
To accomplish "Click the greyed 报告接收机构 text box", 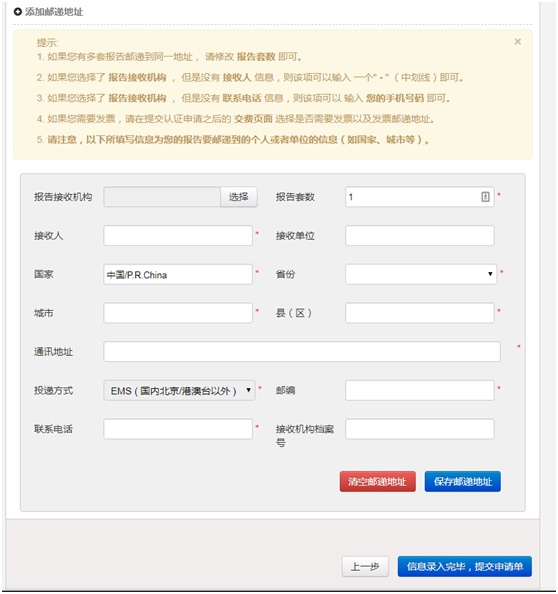I will pyautogui.click(x=162, y=197).
